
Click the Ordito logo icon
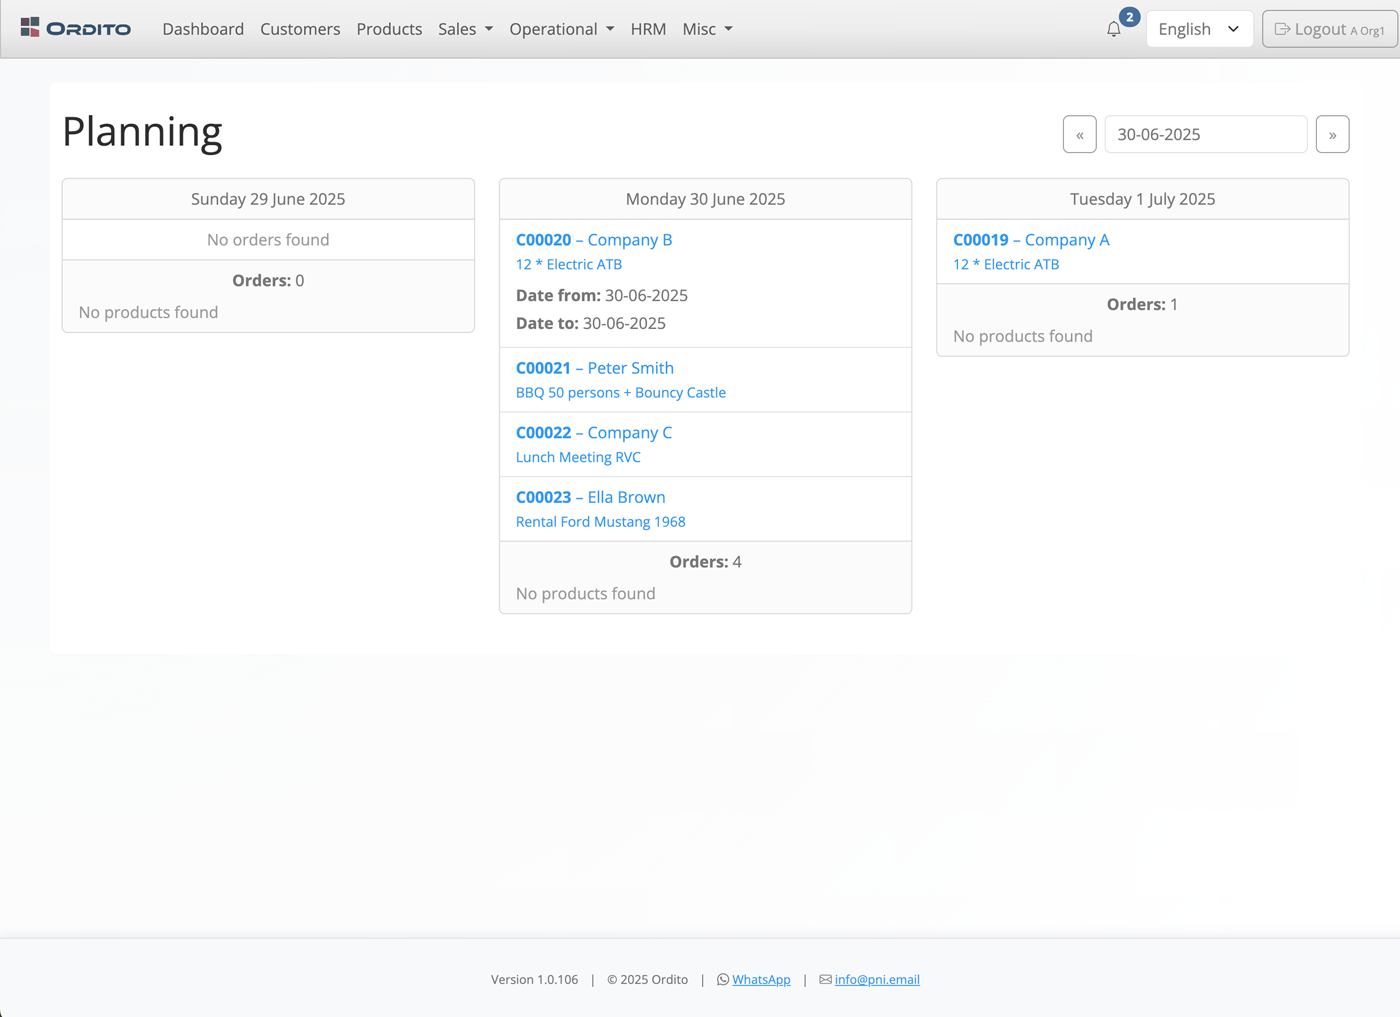(30, 28)
